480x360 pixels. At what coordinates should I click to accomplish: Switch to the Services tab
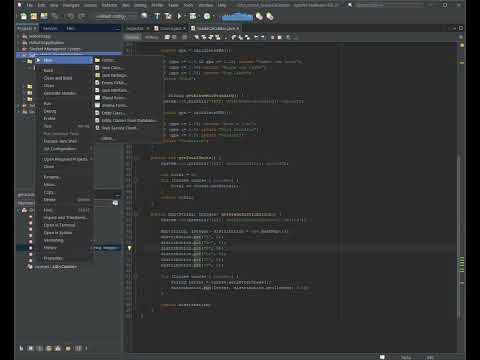click(50, 29)
